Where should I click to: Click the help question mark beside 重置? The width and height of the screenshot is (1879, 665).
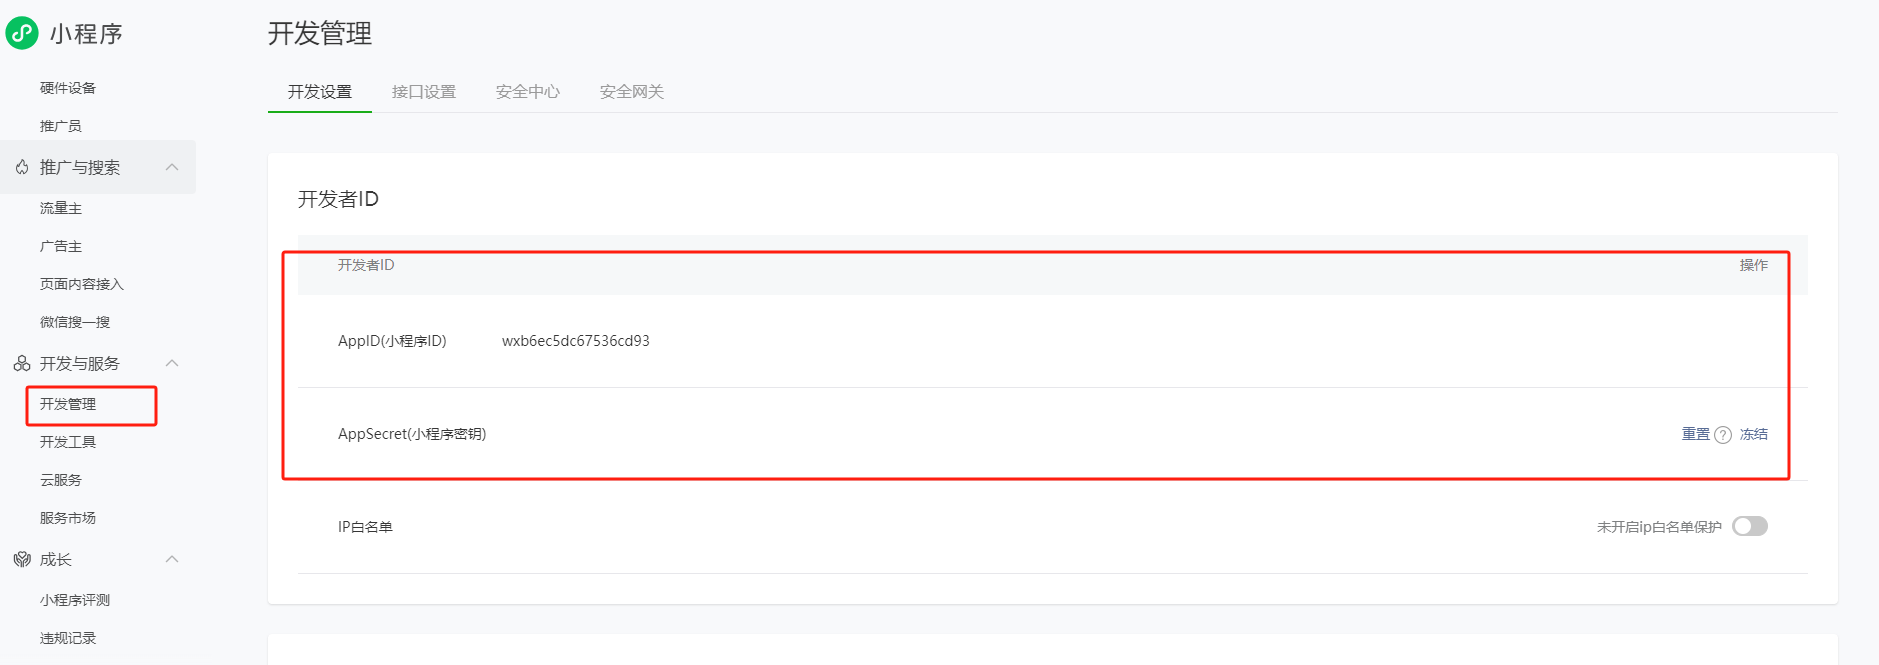coord(1723,435)
